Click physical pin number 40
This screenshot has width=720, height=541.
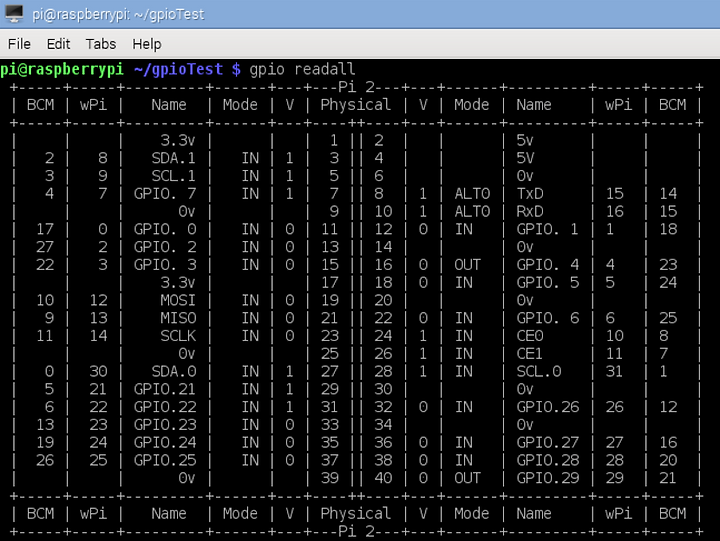click(x=383, y=478)
